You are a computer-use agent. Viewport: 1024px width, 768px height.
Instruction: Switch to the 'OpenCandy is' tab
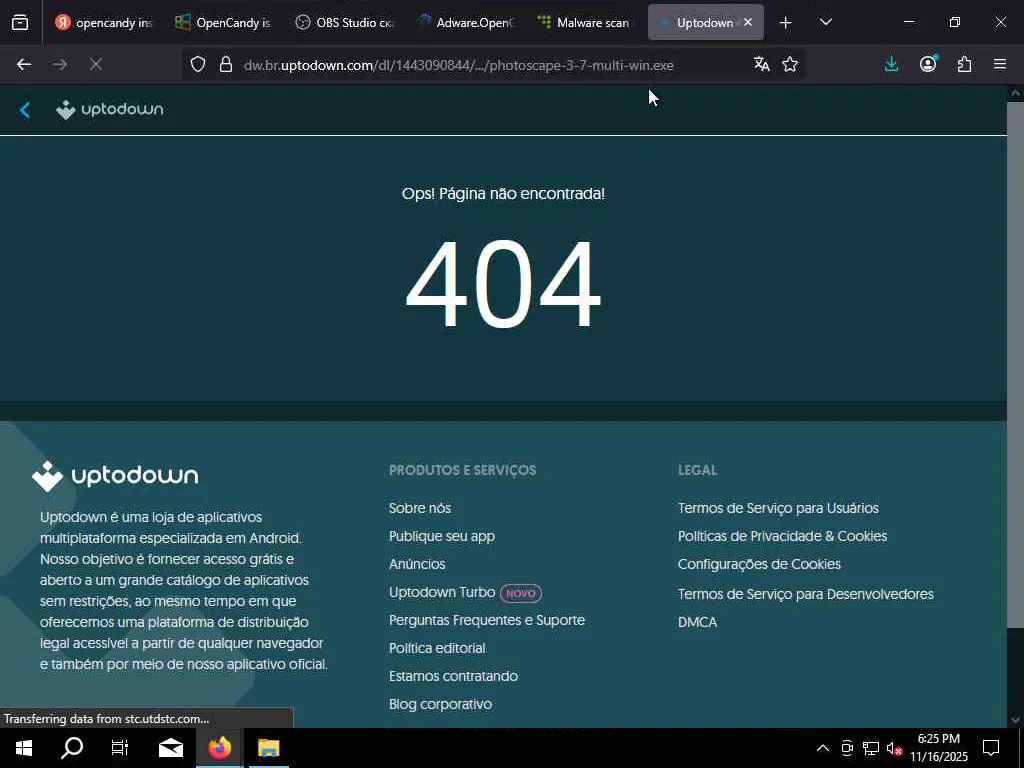223,23
